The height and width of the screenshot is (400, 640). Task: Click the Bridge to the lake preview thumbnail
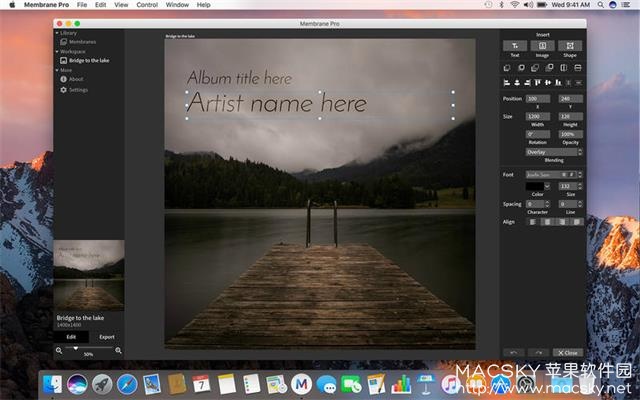[89, 276]
